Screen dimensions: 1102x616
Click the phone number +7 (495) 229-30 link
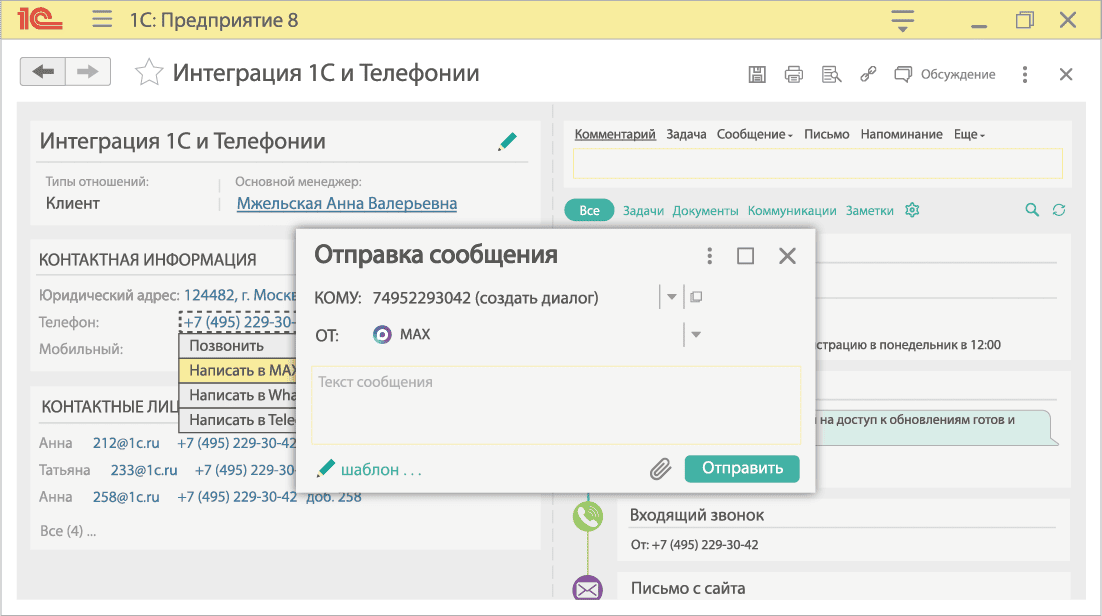pos(239,322)
